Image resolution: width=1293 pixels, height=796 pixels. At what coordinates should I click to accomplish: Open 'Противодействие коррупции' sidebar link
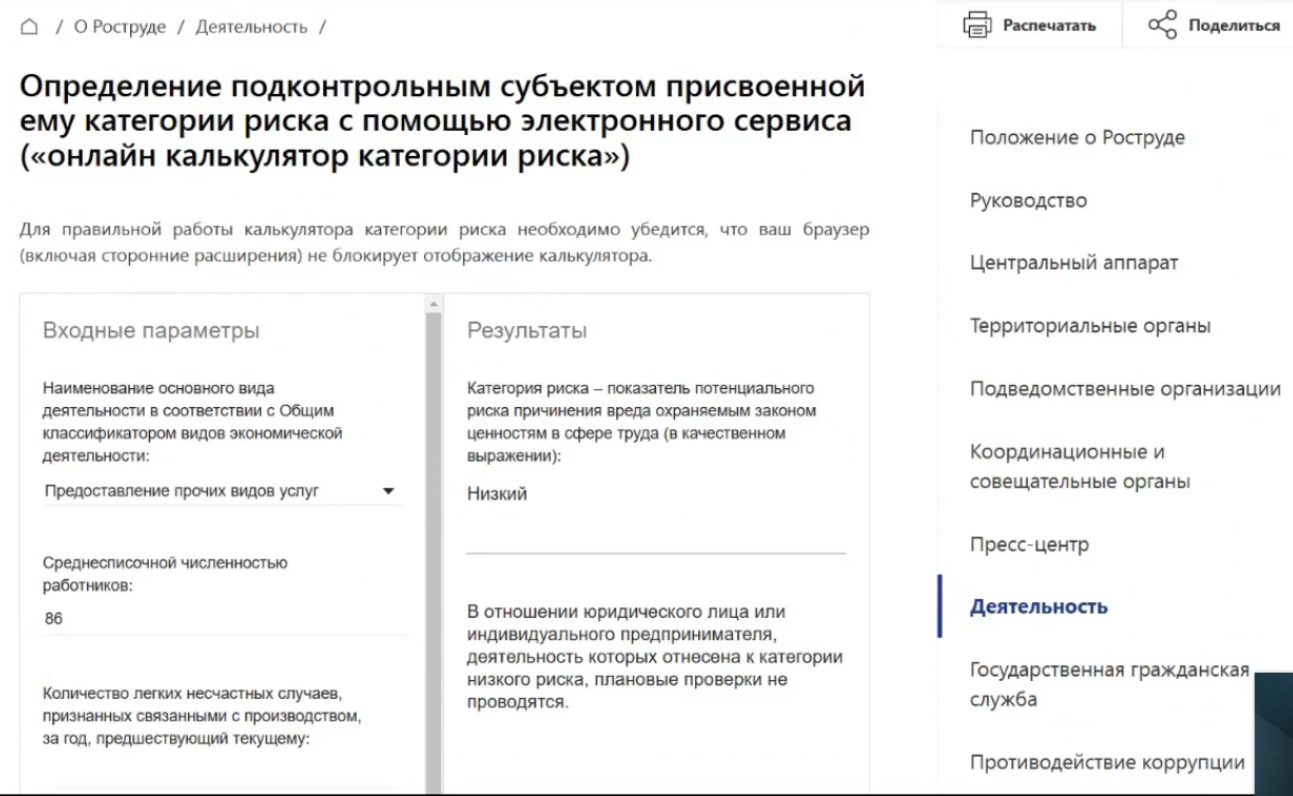pyautogui.click(x=1107, y=763)
